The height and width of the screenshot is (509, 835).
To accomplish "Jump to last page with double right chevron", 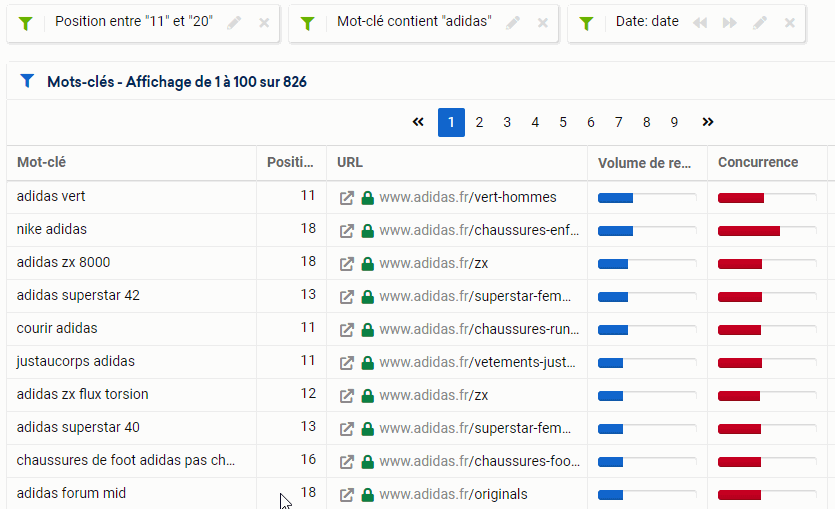I will 708,122.
